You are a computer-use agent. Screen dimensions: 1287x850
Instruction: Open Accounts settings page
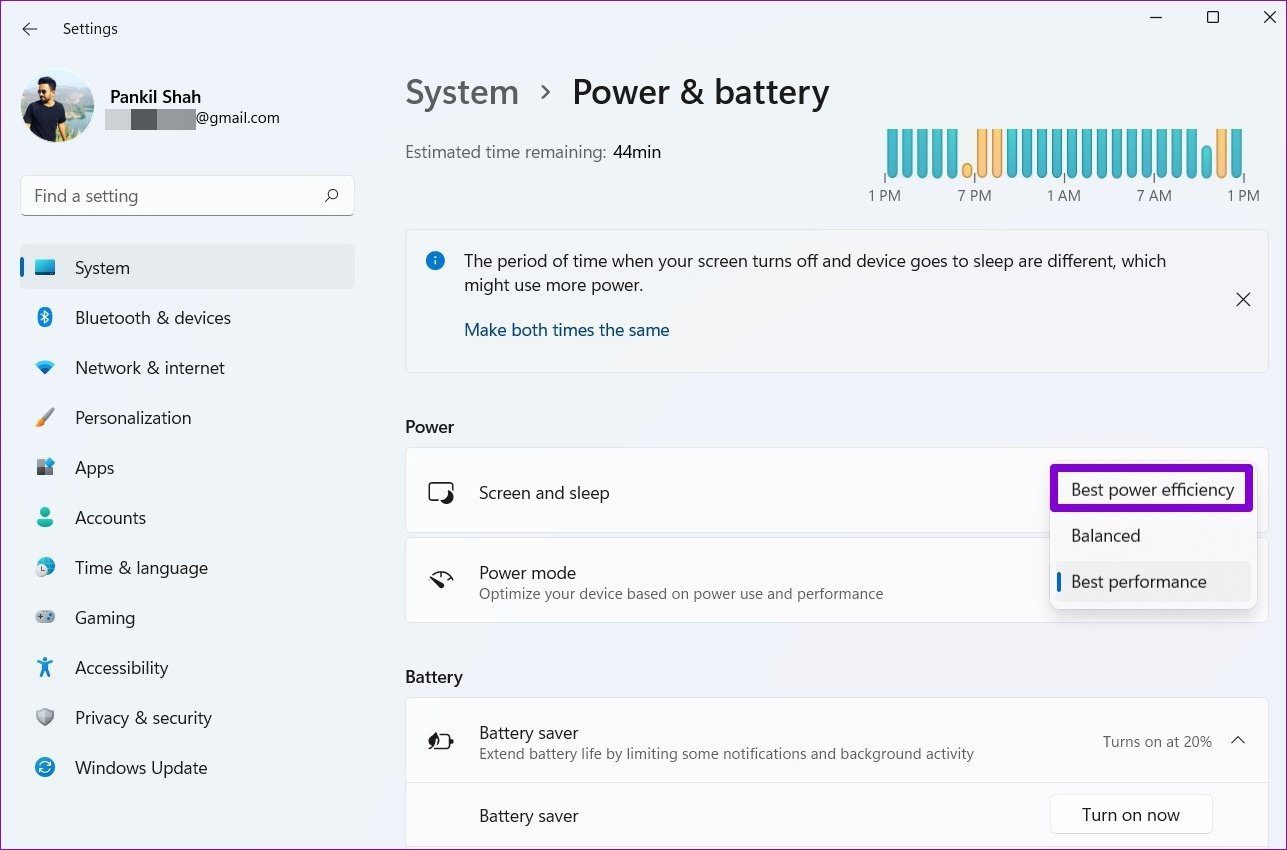[187, 518]
